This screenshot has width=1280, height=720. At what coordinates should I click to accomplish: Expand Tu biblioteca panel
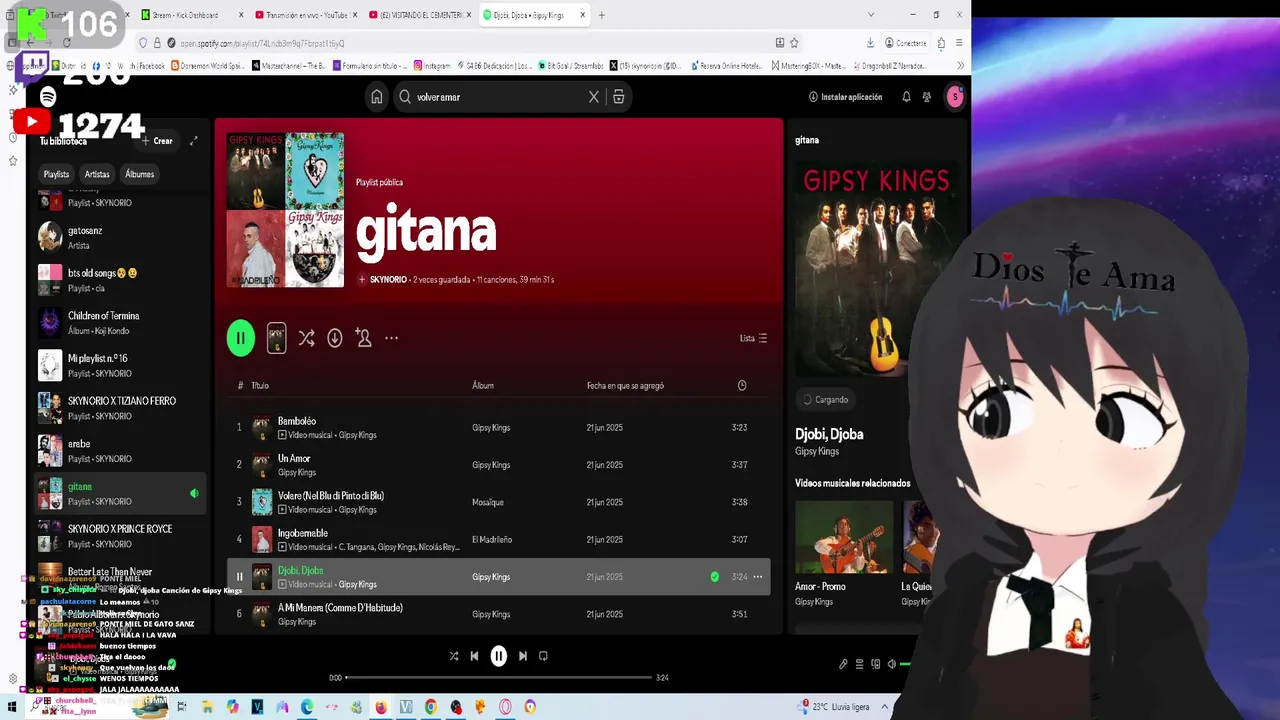[x=194, y=141]
